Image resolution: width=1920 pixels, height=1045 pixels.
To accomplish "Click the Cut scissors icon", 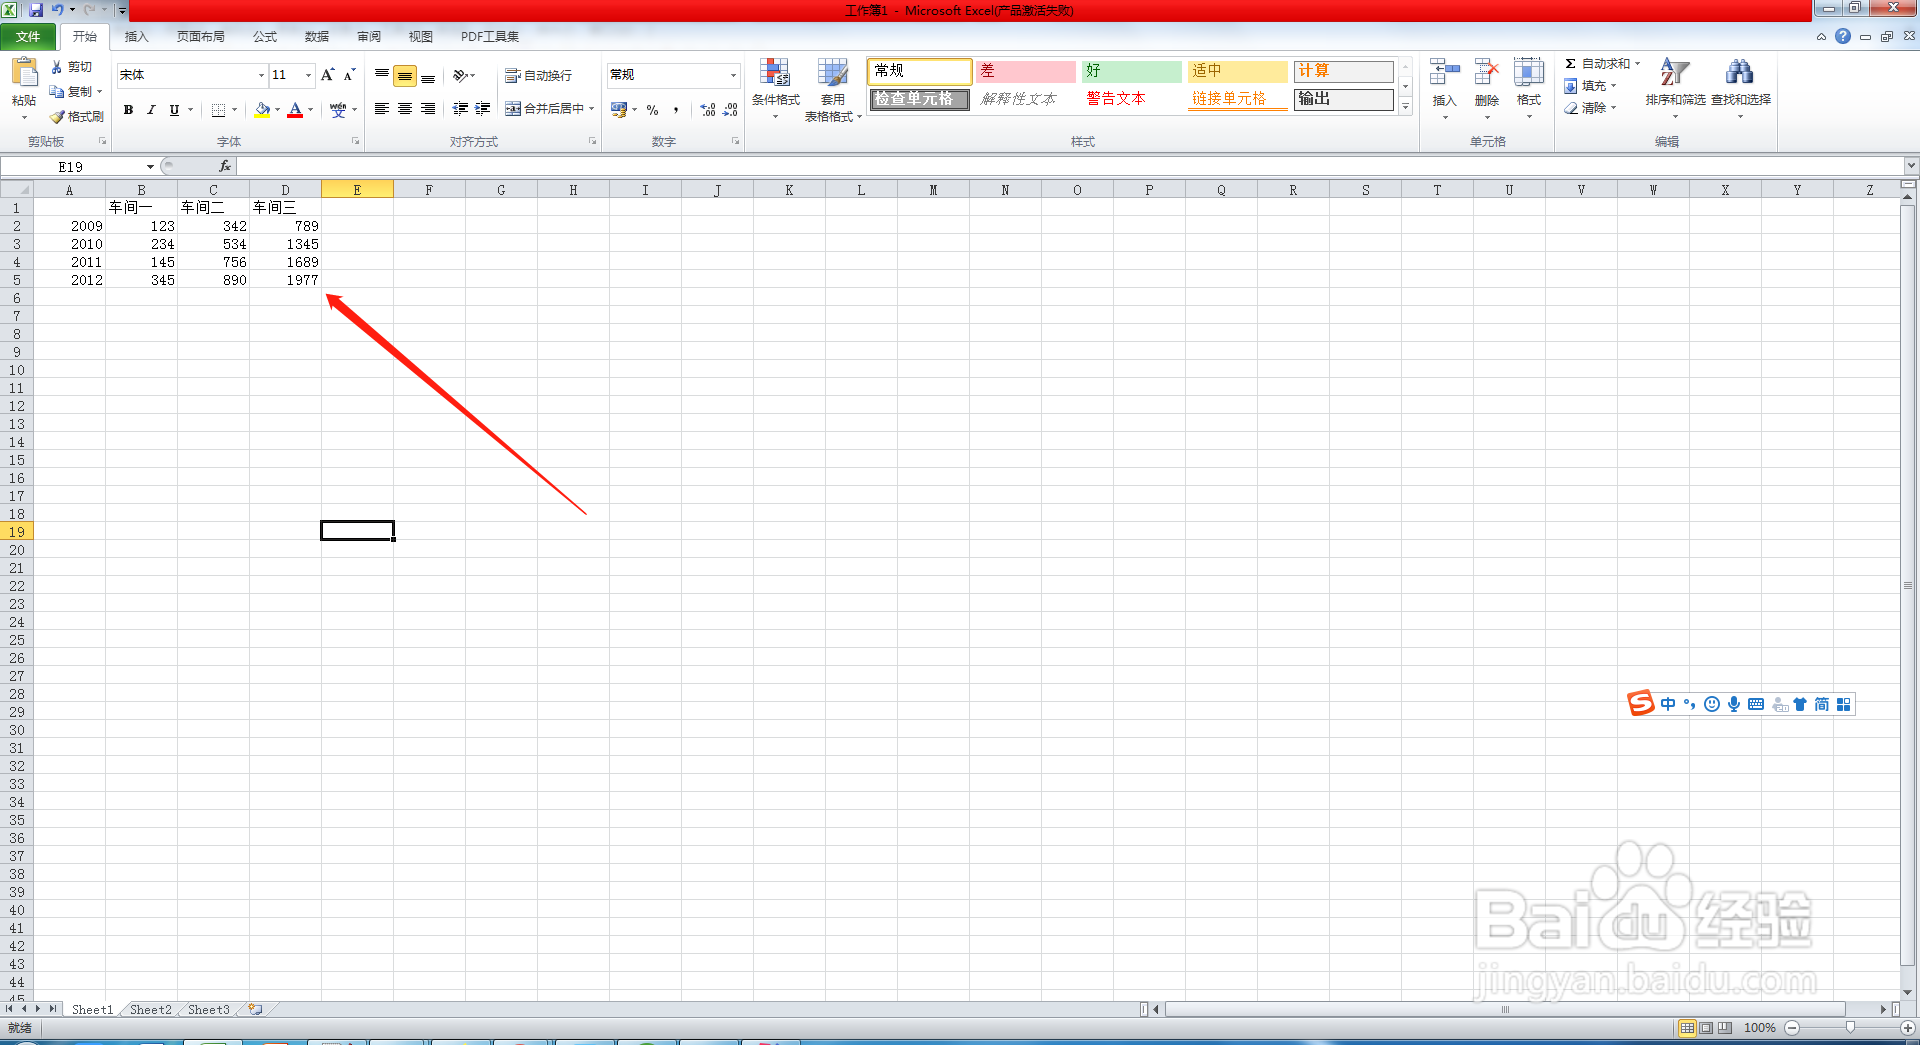I will click(57, 67).
